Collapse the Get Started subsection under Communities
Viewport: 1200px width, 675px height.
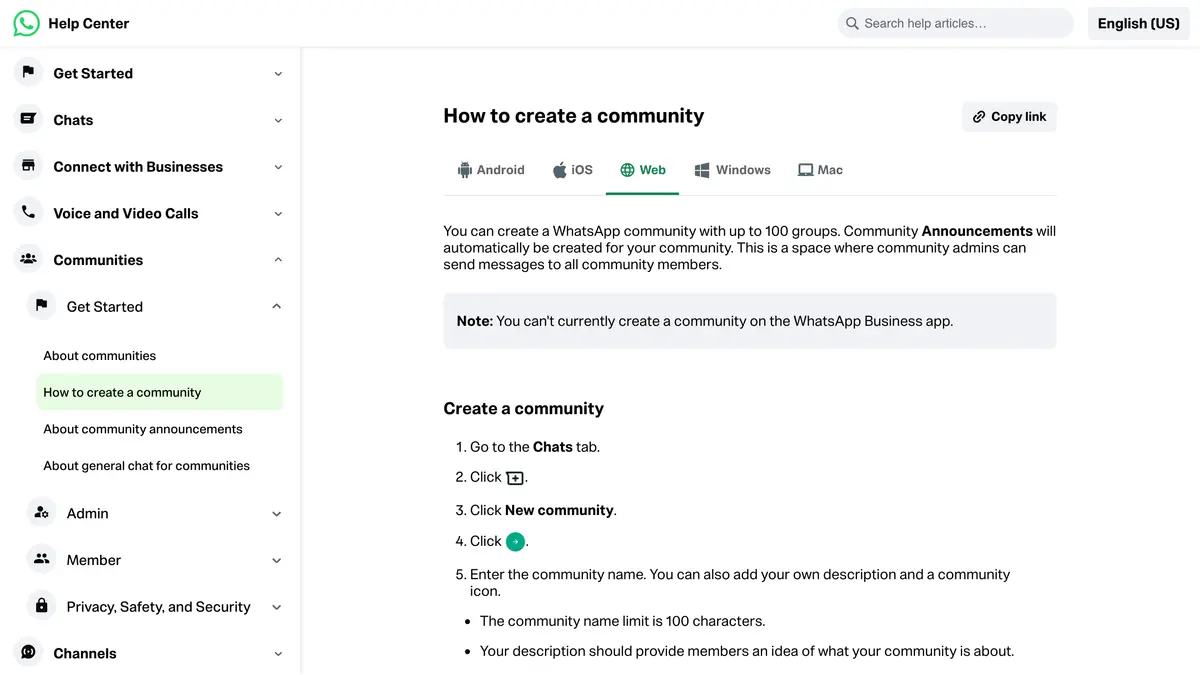[277, 306]
